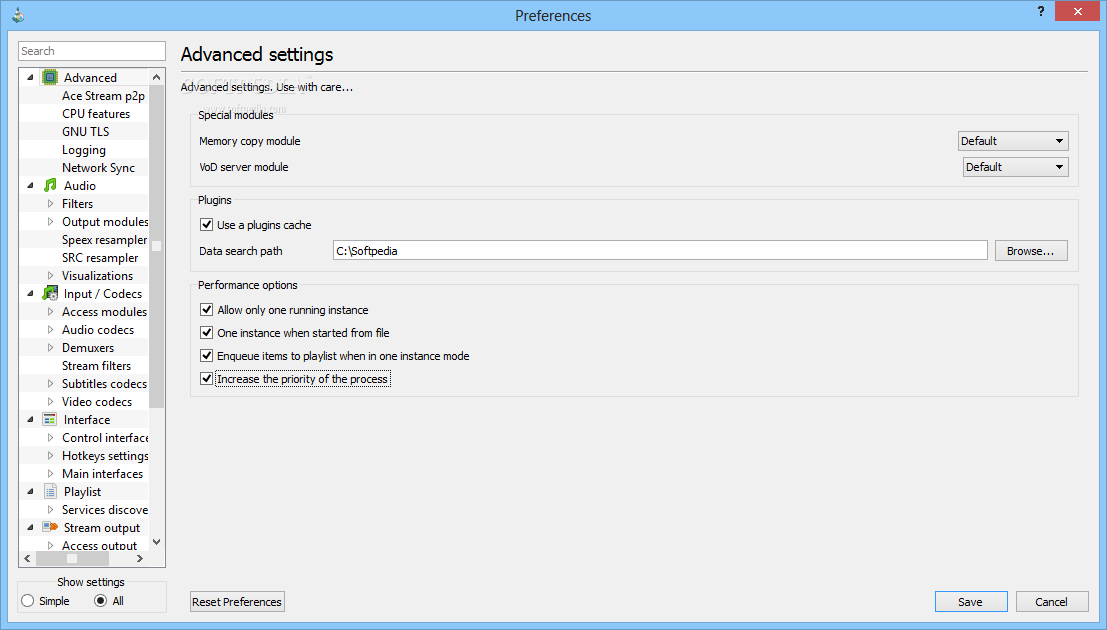Uncheck Increase the priority of the process
Viewport: 1107px width, 630px height.
pos(206,379)
